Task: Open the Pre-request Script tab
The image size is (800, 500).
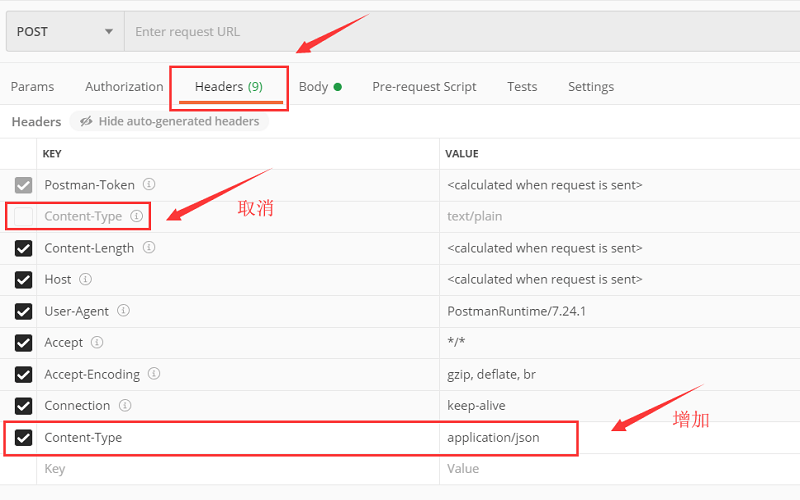Action: [x=424, y=87]
